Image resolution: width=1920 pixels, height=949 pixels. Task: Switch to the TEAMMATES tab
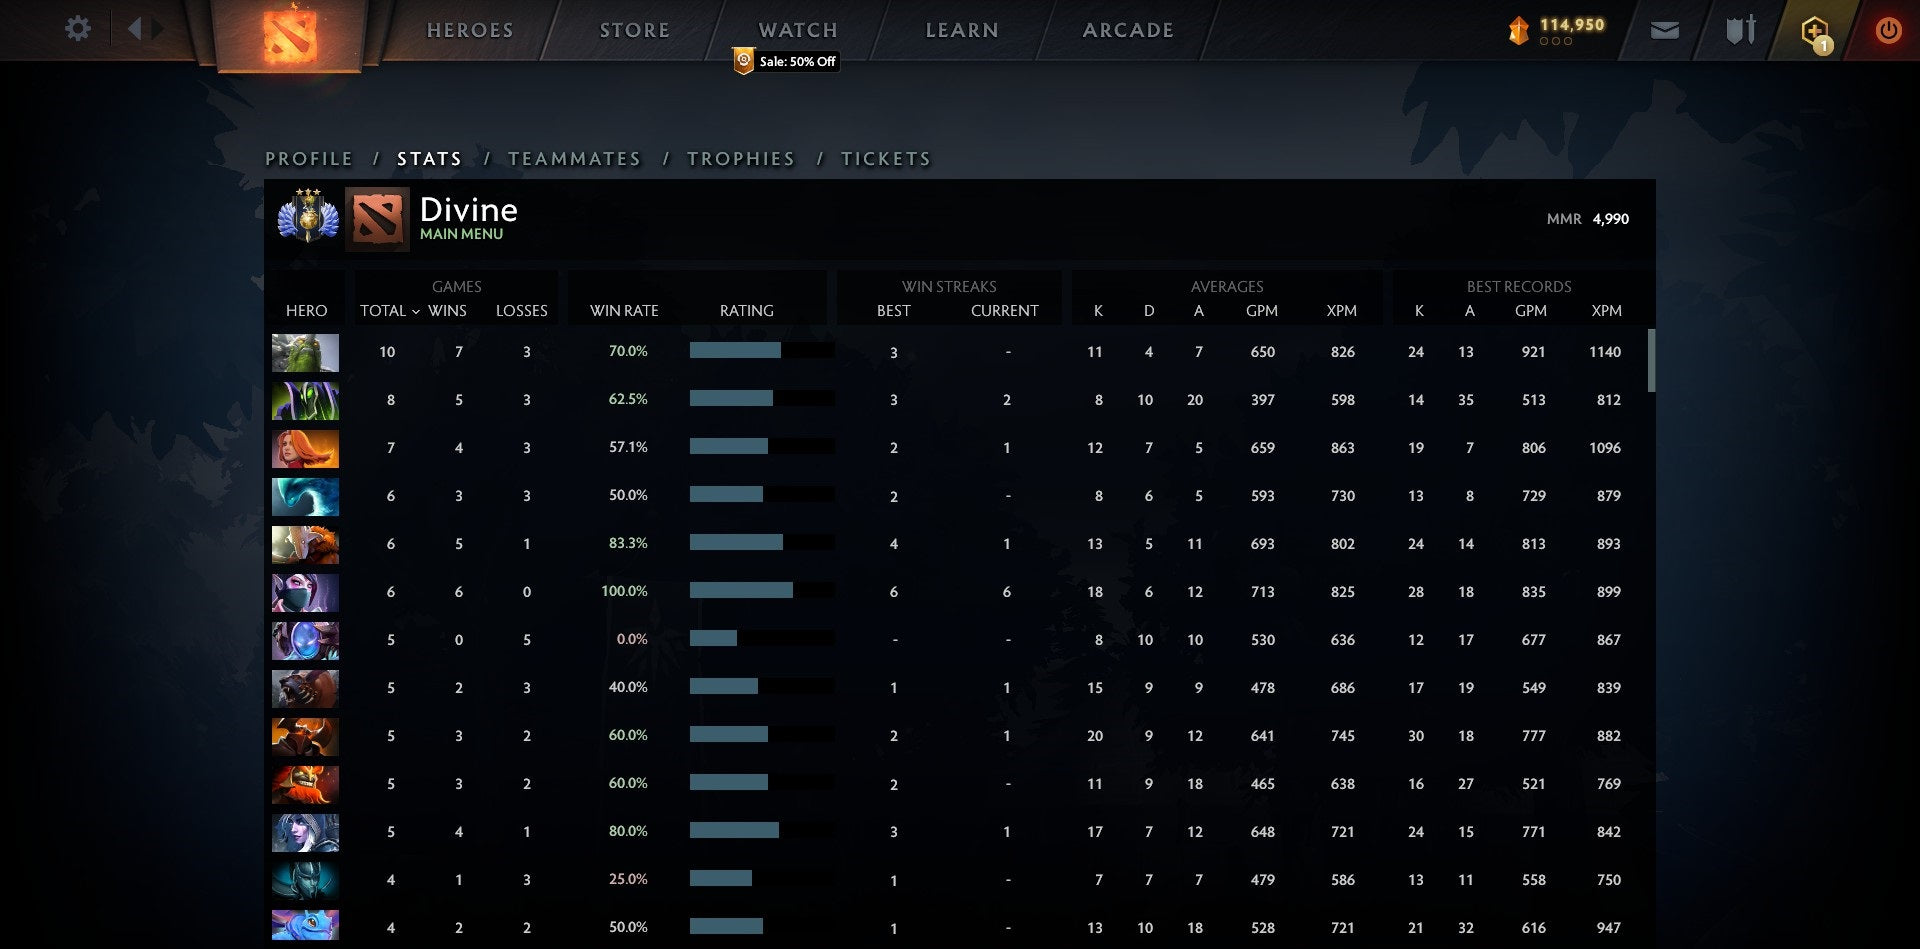[x=575, y=158]
